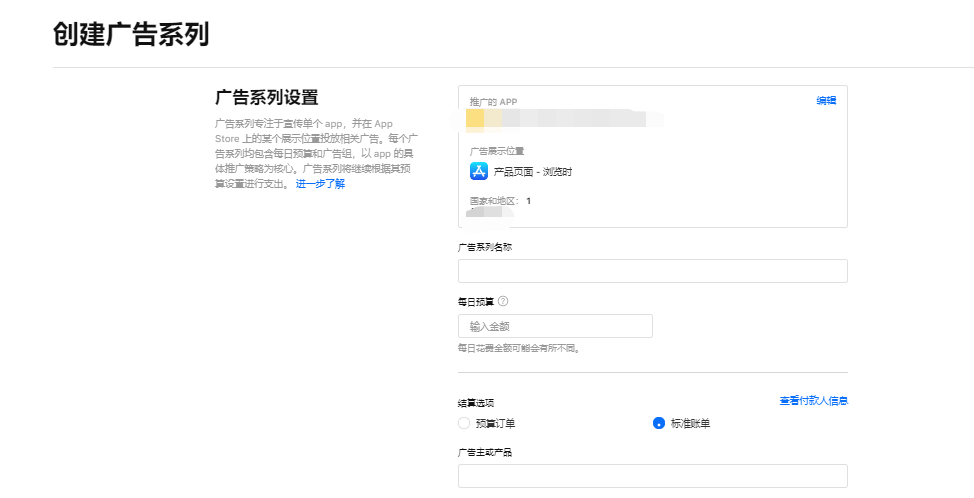Open the 编辑 link in app card
974x498 pixels.
click(826, 101)
